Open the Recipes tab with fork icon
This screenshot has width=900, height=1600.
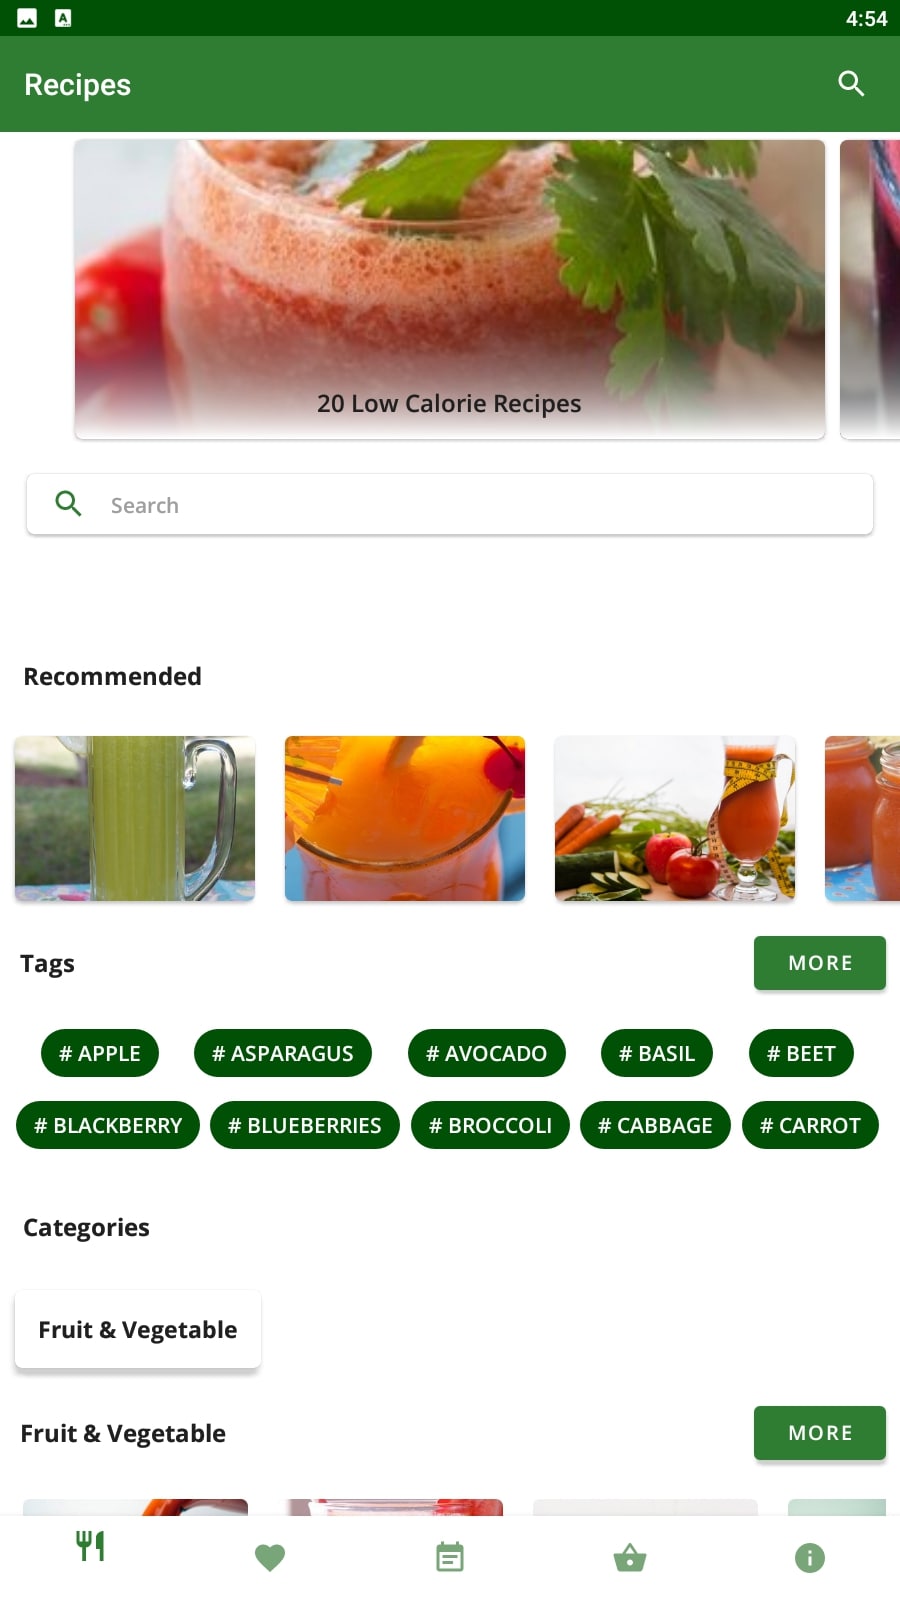(x=90, y=1547)
